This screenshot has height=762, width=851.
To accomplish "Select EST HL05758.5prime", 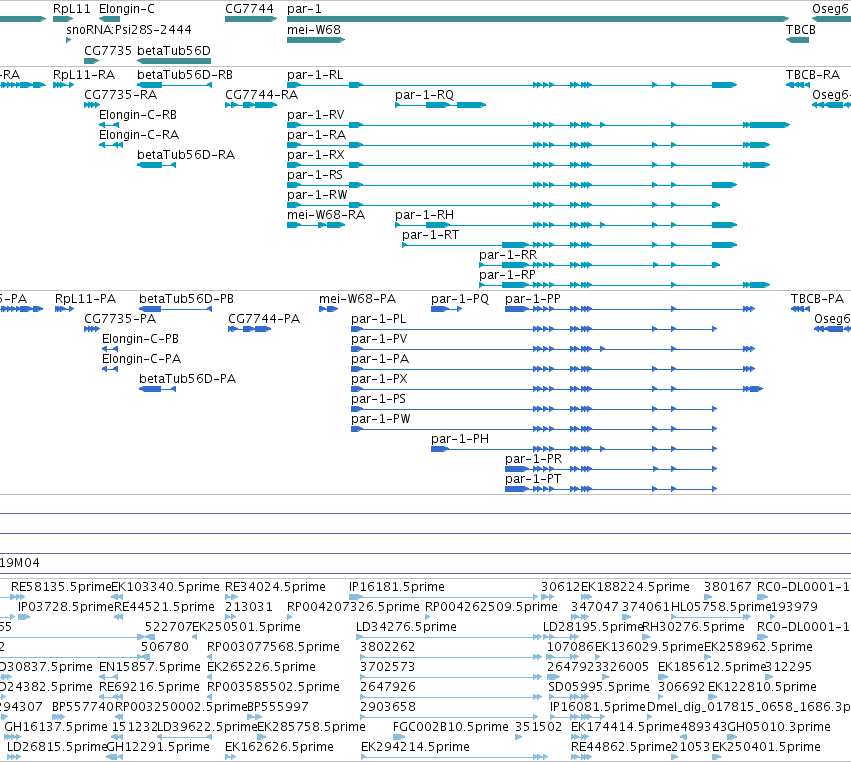I will click(x=711, y=618).
